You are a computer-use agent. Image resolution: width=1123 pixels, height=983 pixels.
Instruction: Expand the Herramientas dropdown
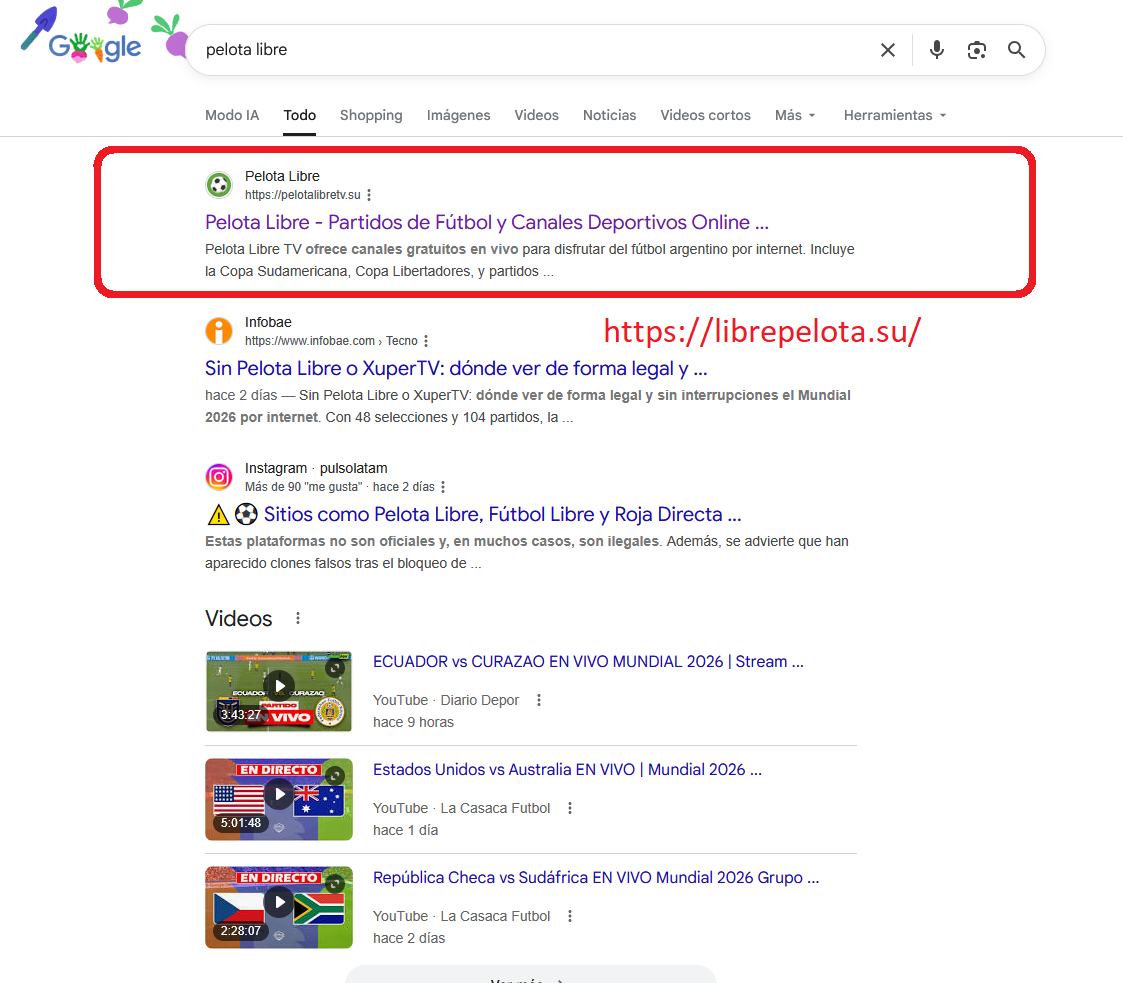tap(895, 115)
